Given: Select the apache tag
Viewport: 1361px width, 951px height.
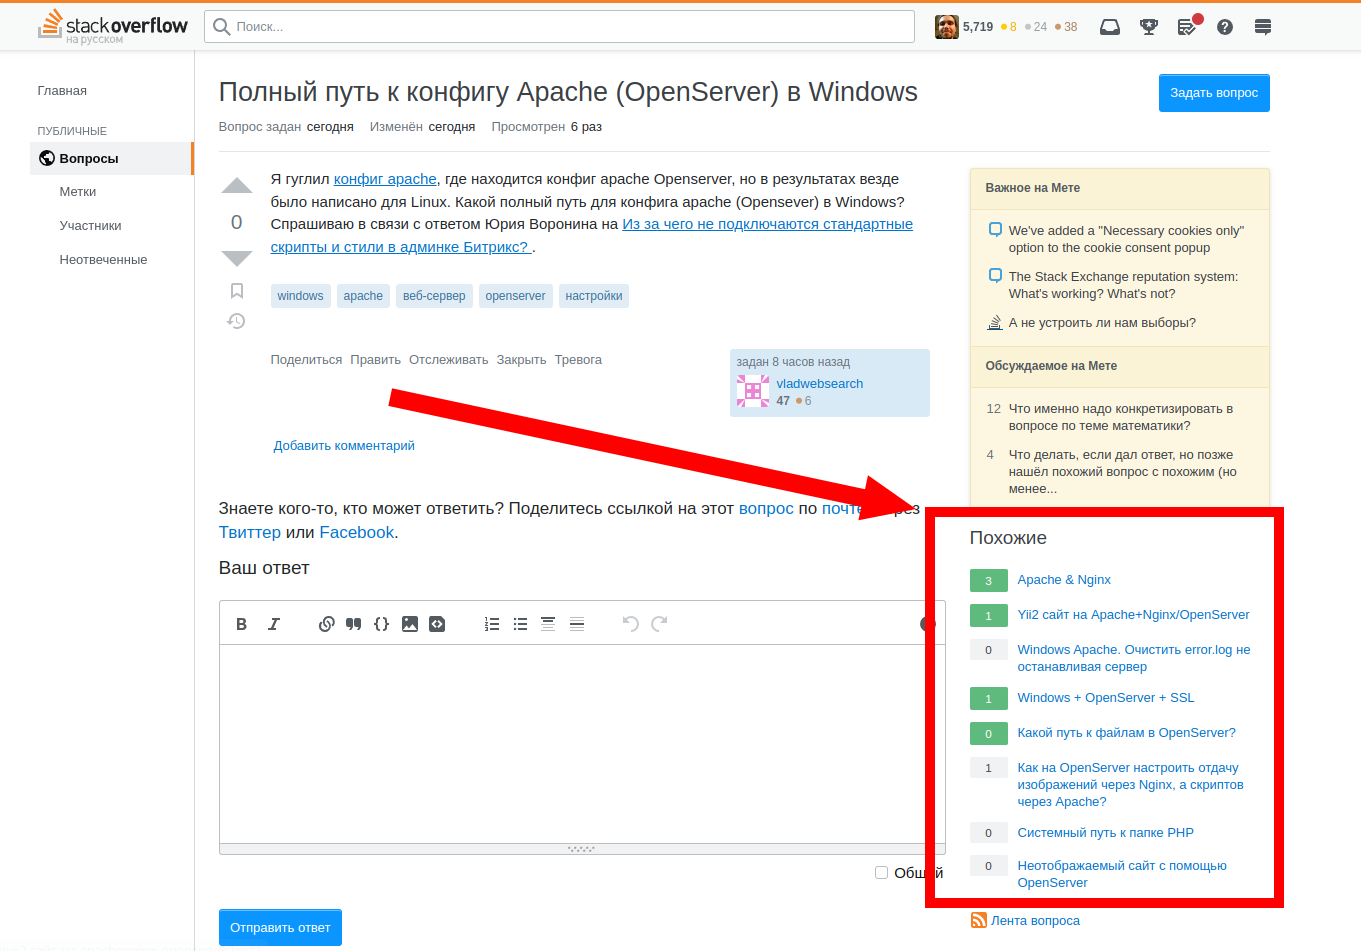Looking at the screenshot, I should (x=363, y=296).
